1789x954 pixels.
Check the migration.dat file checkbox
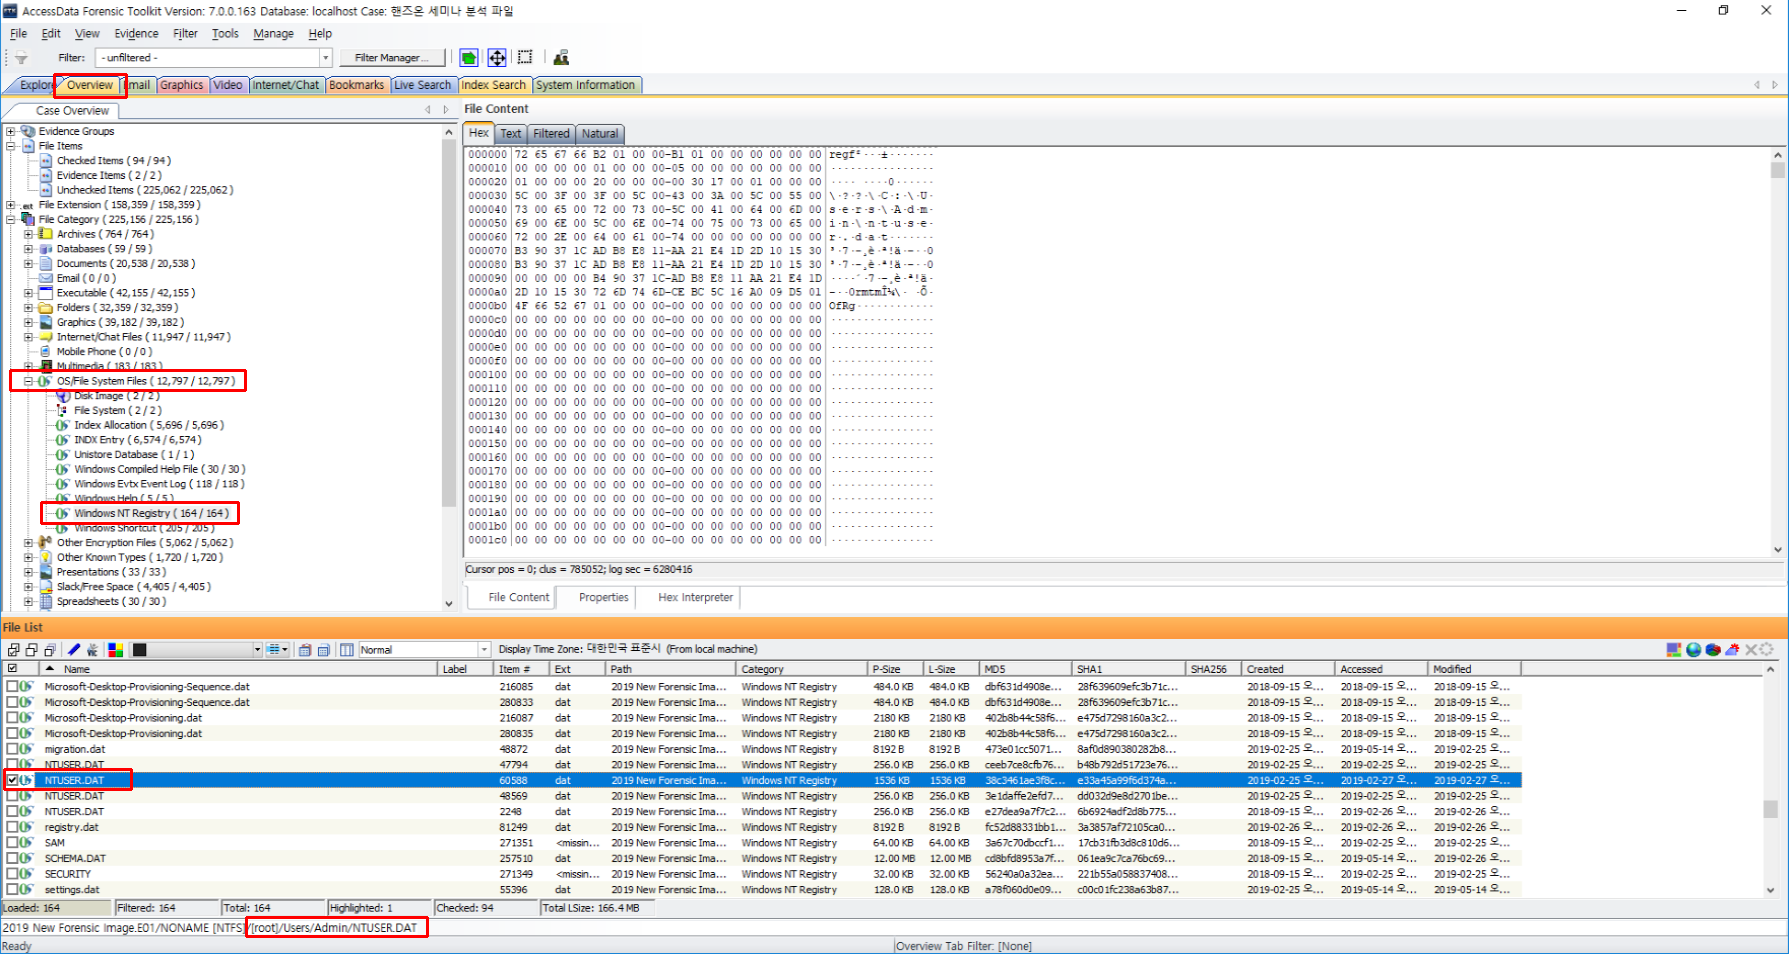tap(12, 749)
